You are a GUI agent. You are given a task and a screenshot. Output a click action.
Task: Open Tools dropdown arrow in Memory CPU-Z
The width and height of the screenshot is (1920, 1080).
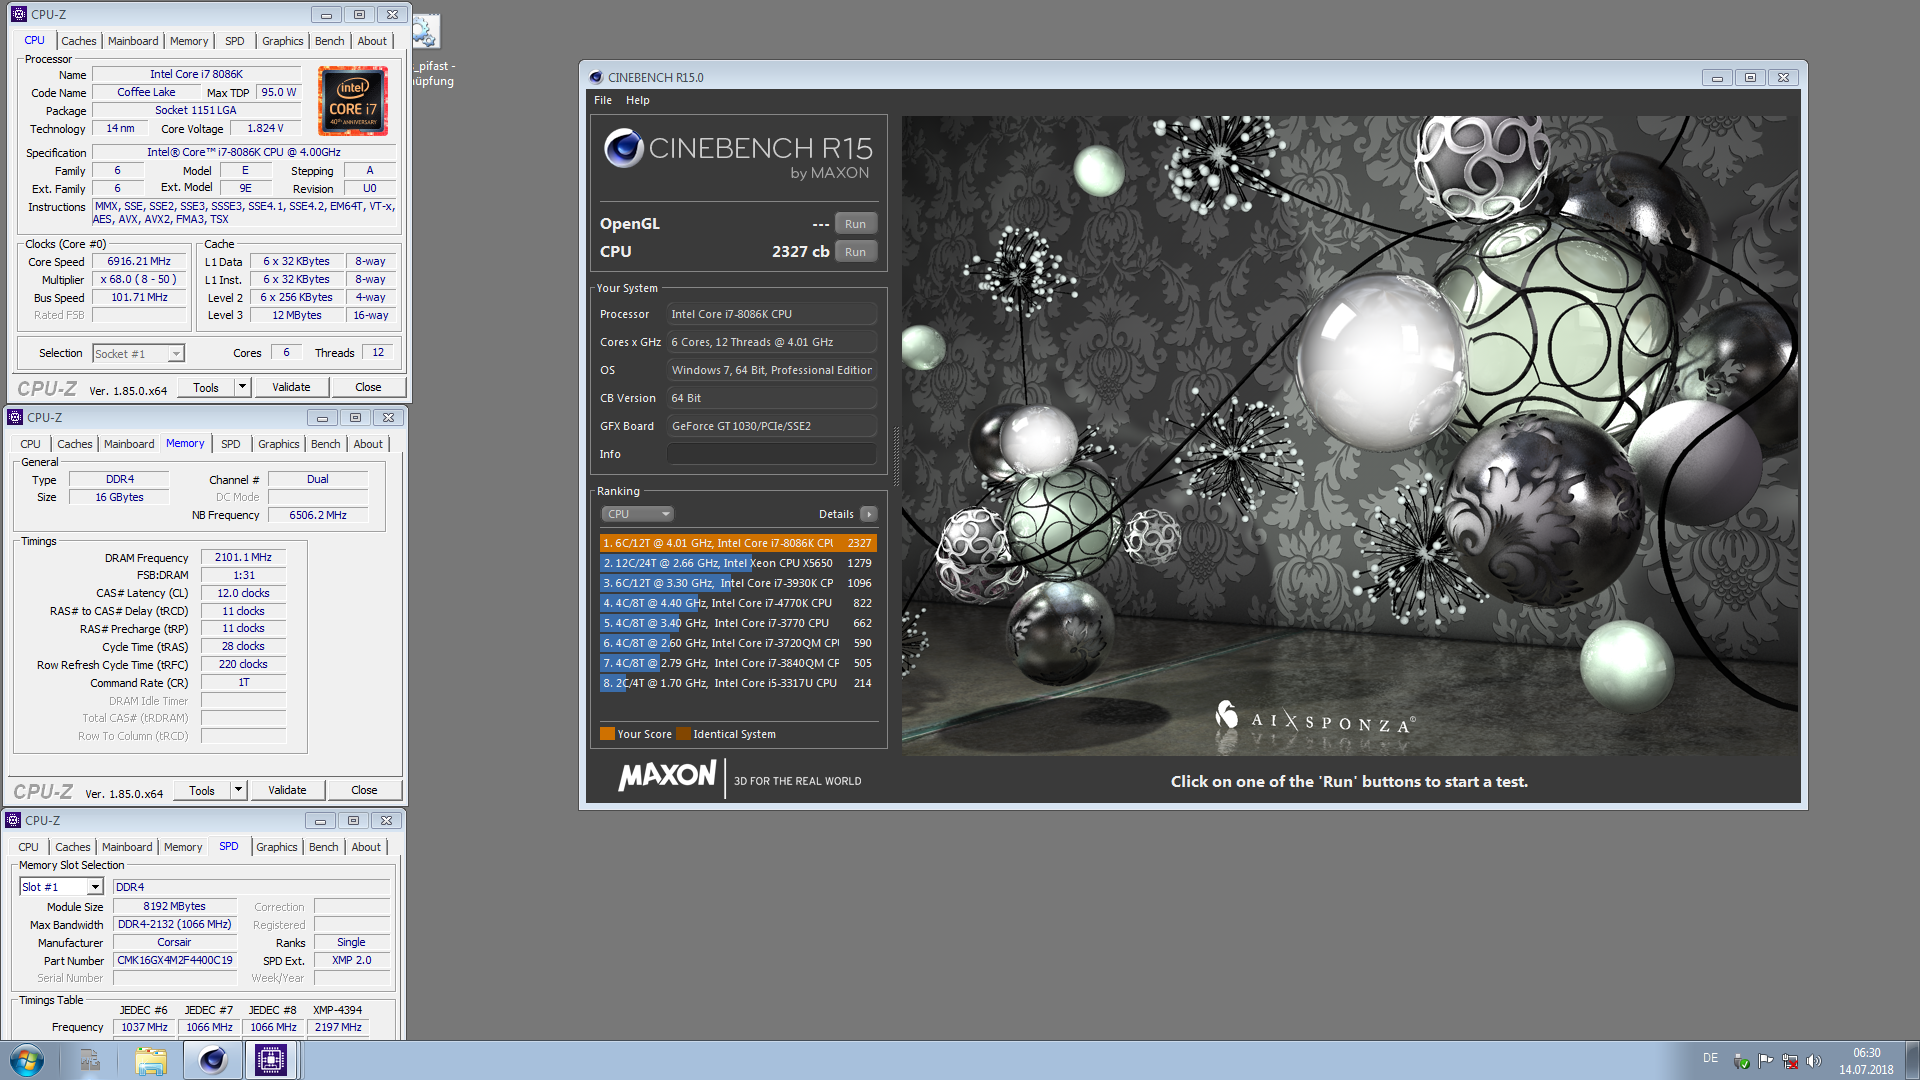[238, 790]
